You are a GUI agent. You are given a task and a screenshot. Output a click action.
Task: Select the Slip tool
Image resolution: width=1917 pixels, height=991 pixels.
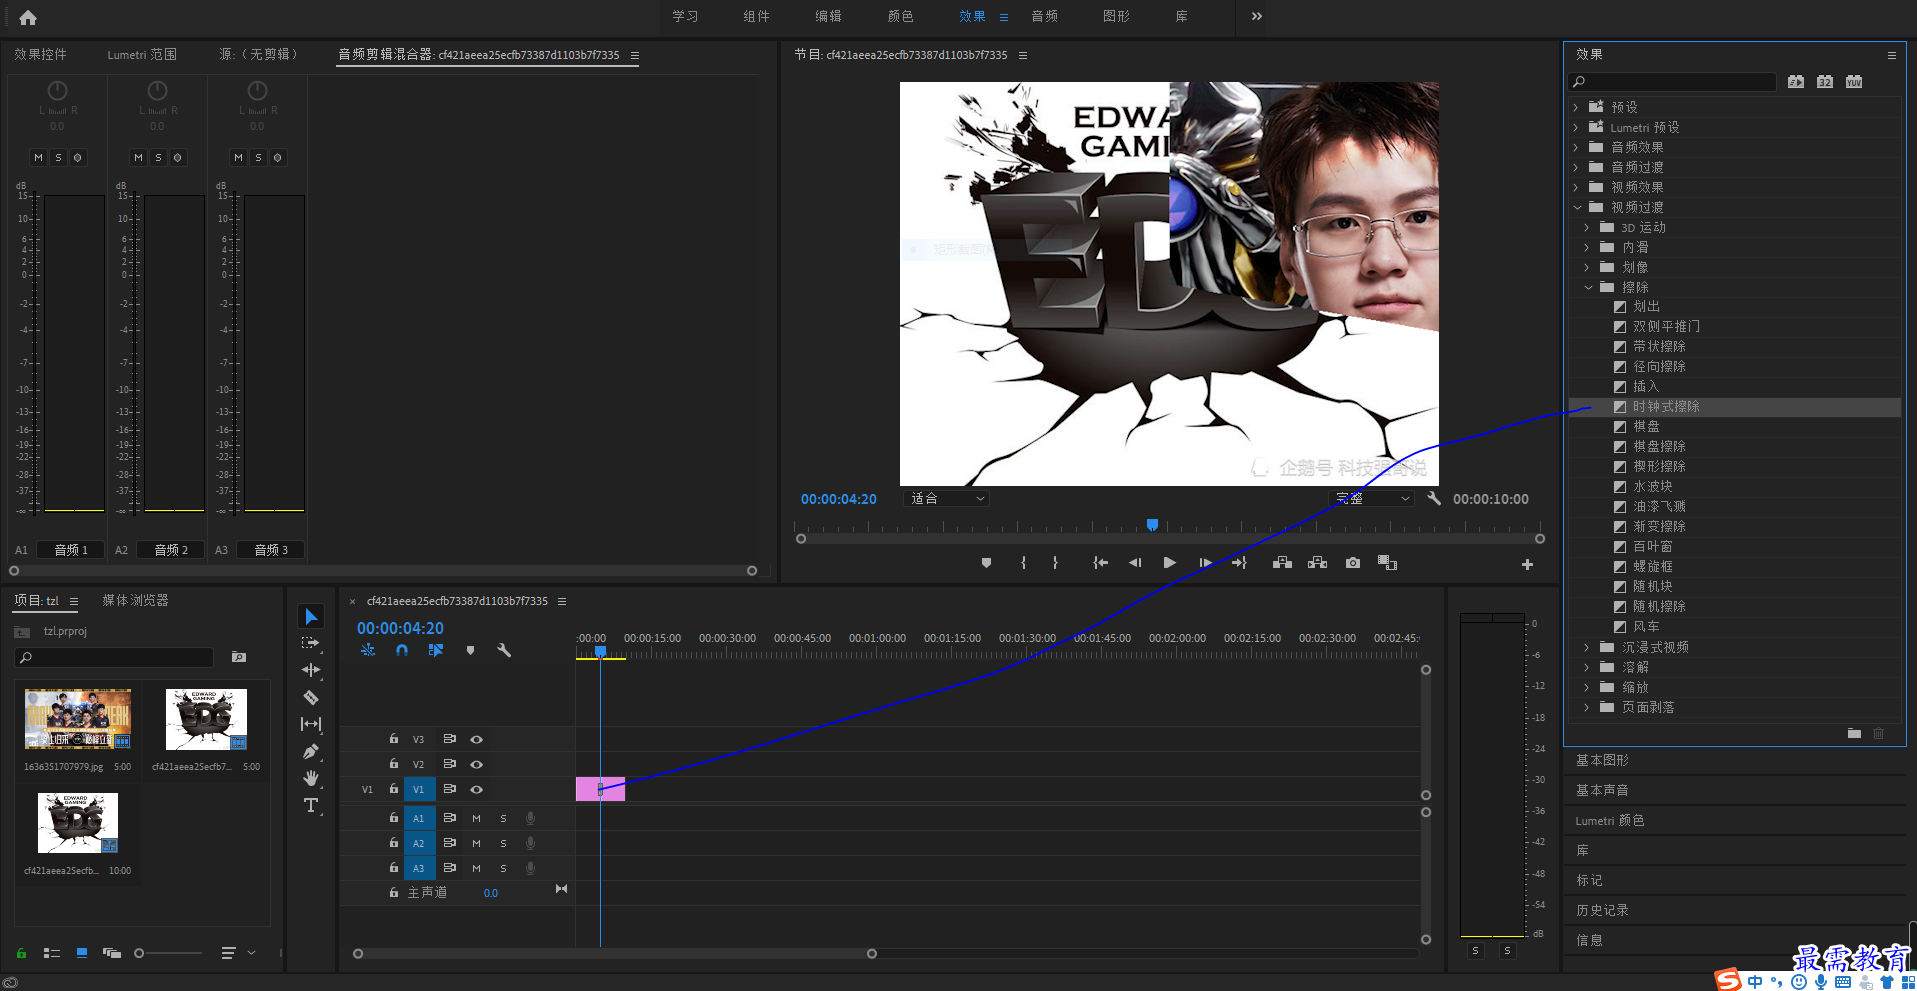(x=311, y=724)
